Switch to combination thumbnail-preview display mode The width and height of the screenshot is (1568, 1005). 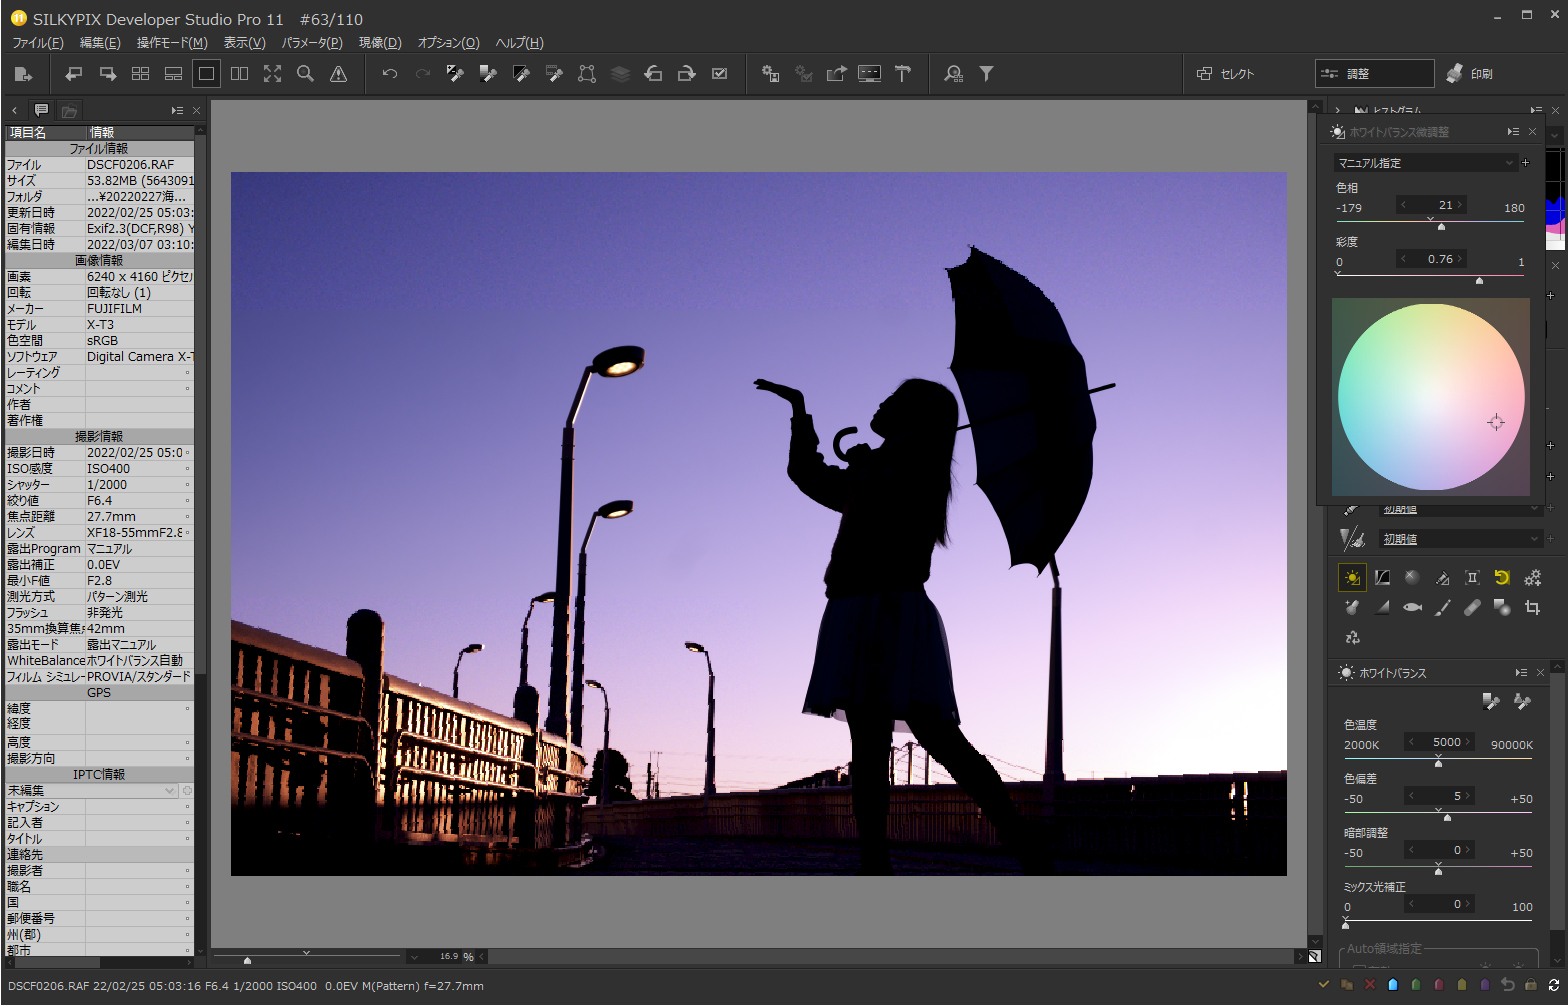[x=173, y=74]
